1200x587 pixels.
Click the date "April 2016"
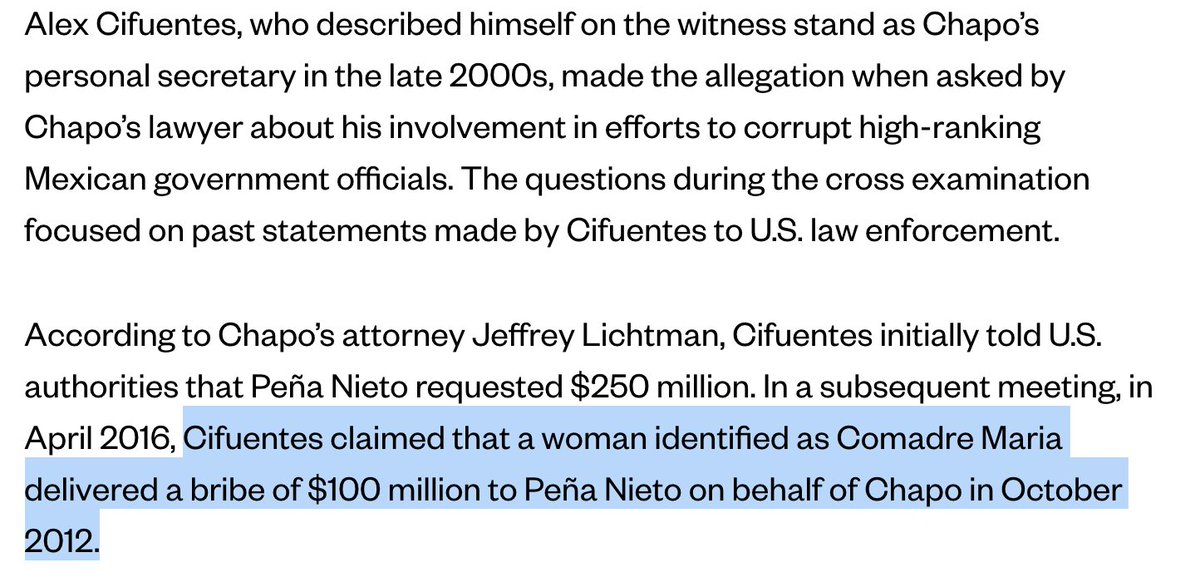coord(99,439)
